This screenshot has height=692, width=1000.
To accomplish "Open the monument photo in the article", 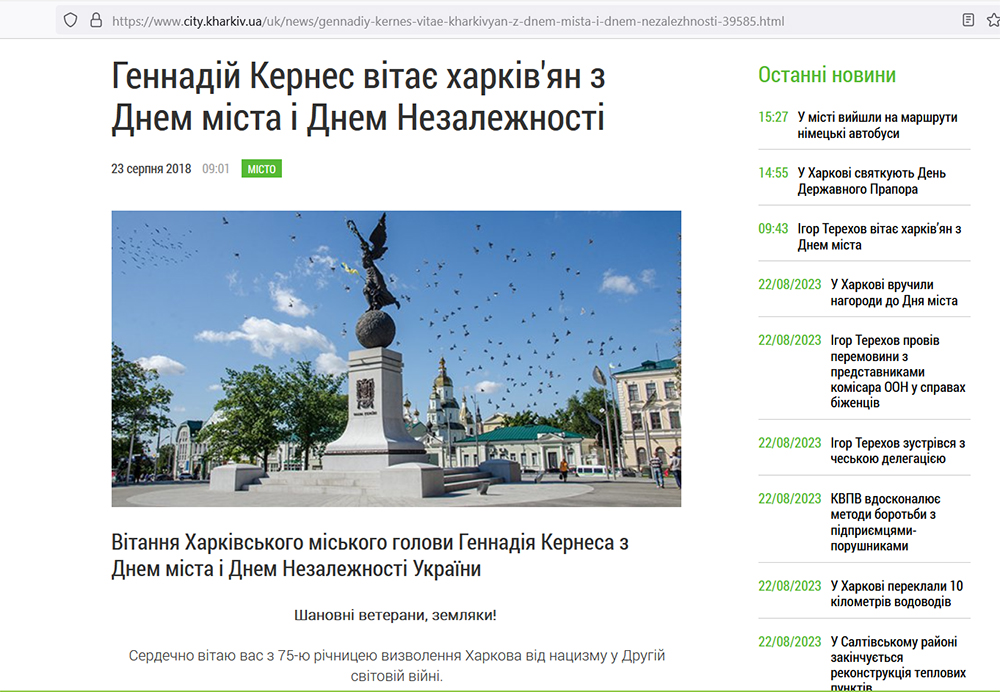I will click(x=396, y=358).
